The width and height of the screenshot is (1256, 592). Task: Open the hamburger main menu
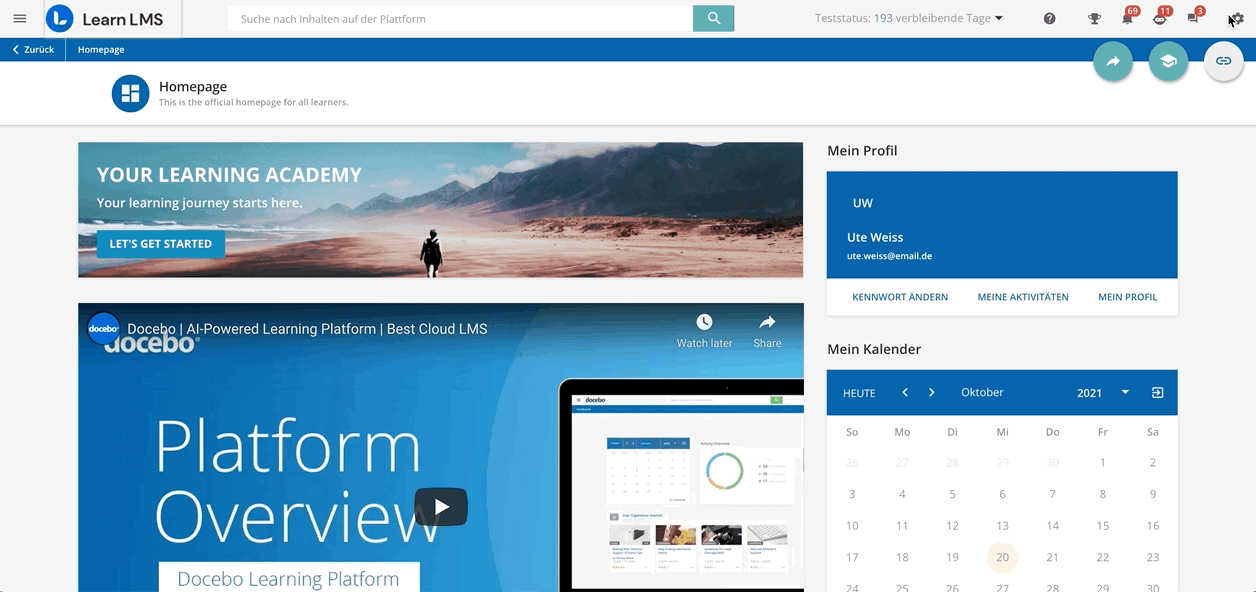click(x=20, y=18)
